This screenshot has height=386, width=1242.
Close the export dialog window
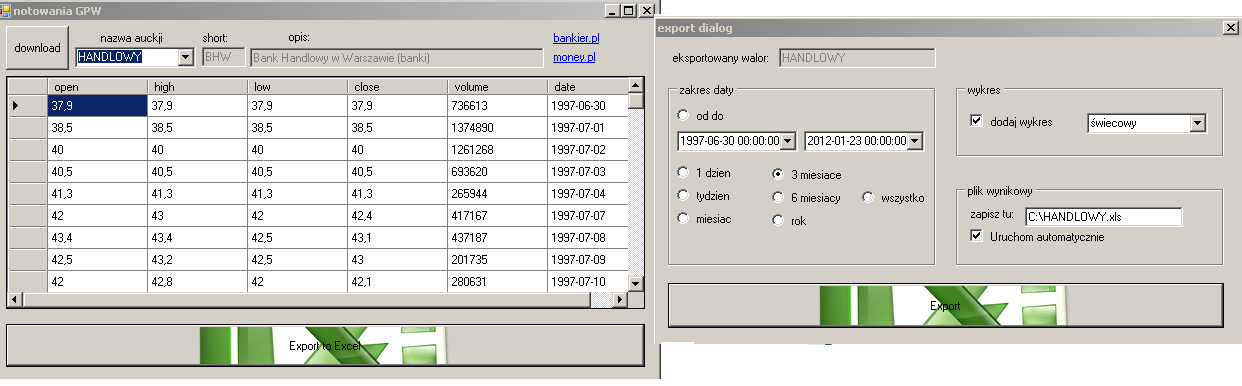(1230, 28)
